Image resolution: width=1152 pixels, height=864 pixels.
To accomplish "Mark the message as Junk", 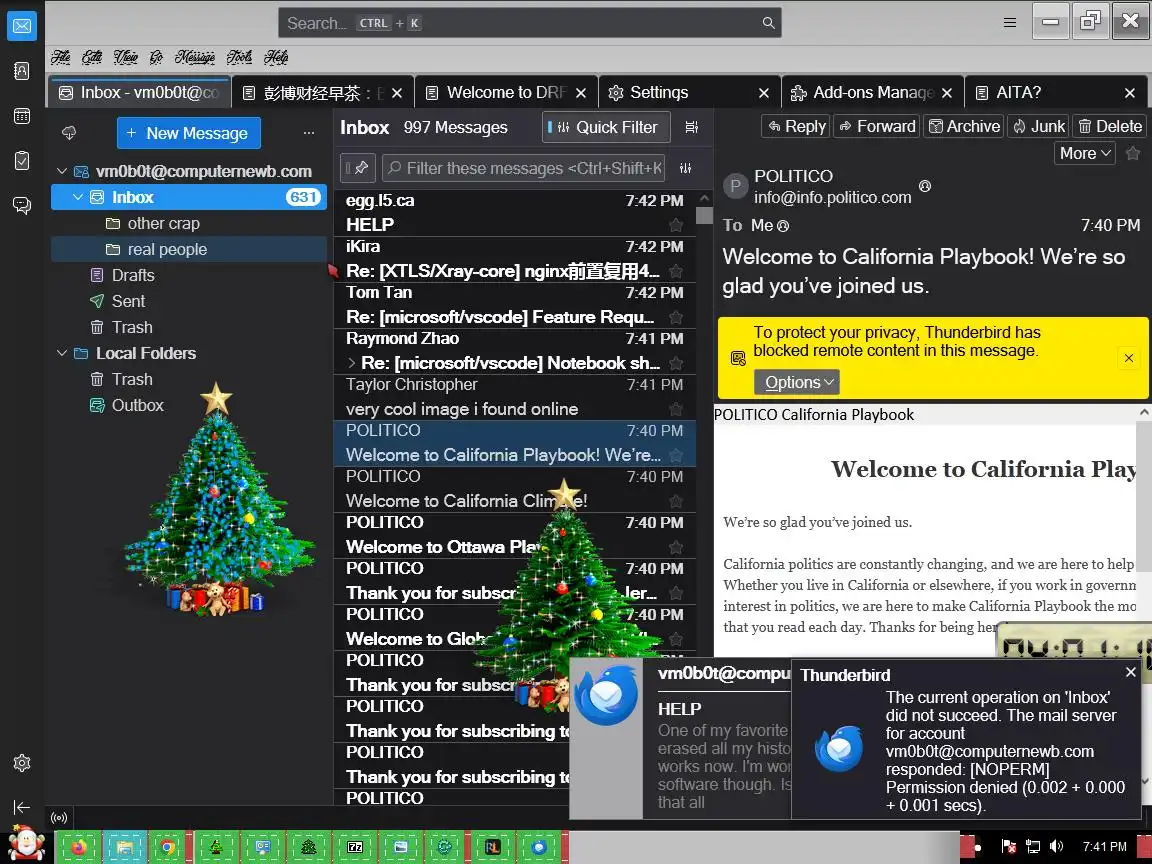I will tap(1038, 126).
